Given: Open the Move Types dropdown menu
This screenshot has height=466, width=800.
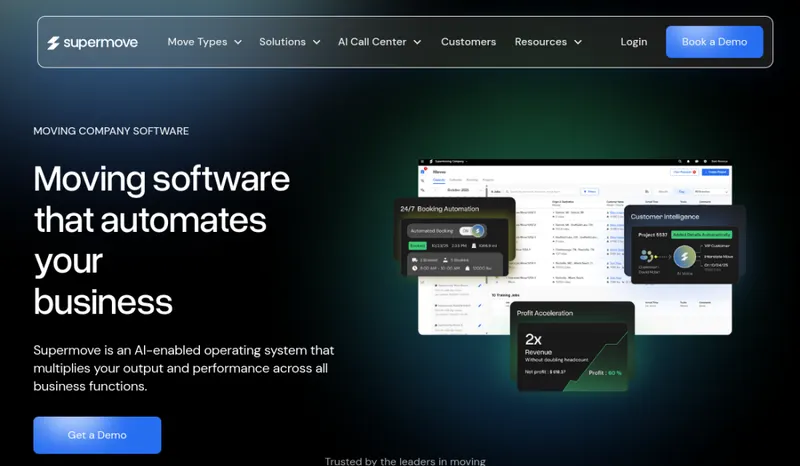Looking at the screenshot, I should coord(205,42).
